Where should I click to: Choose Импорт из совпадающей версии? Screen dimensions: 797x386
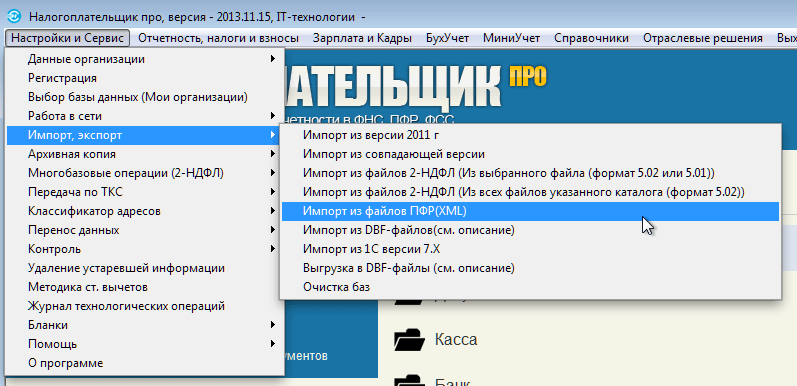[x=530, y=154]
